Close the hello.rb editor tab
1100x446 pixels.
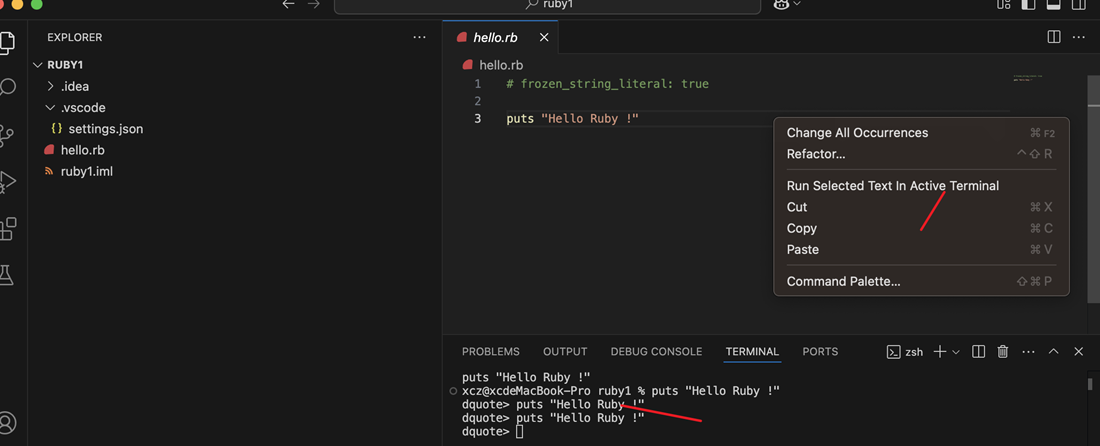[x=544, y=37]
